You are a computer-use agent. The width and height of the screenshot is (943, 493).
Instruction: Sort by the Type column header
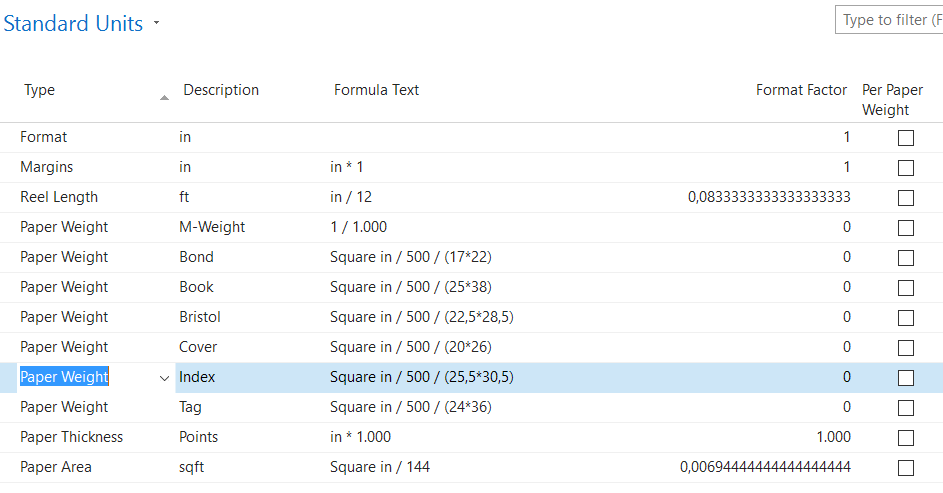tap(40, 90)
